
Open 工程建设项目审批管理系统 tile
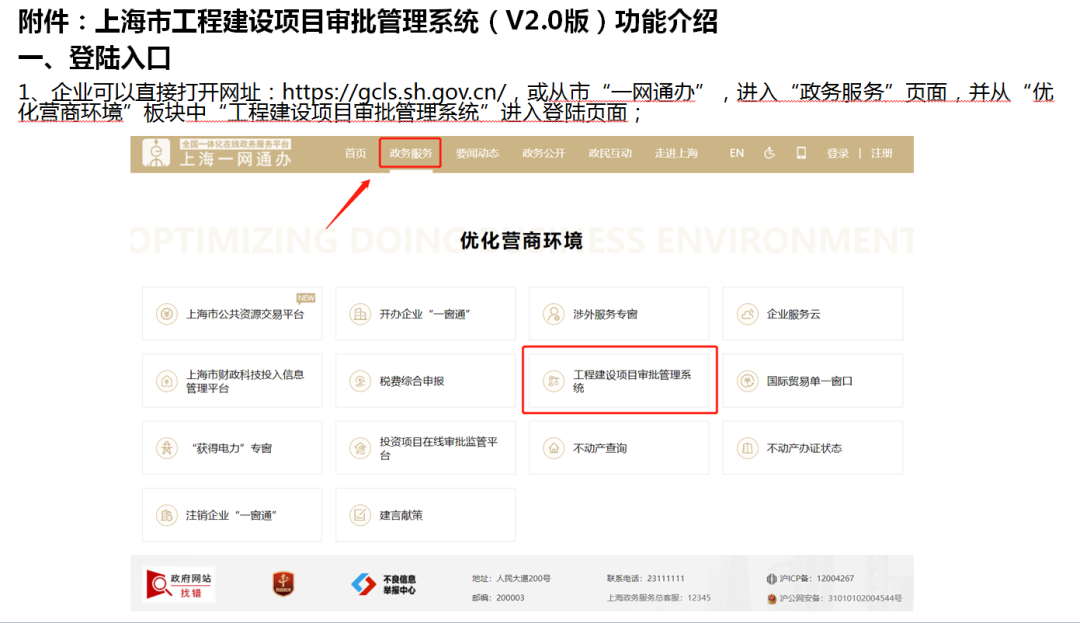click(620, 381)
